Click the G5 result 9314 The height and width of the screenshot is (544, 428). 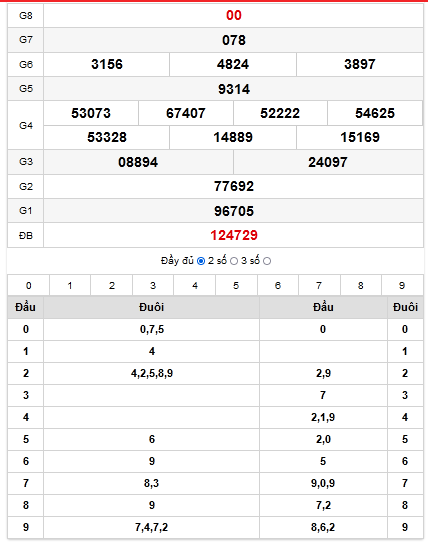234,89
